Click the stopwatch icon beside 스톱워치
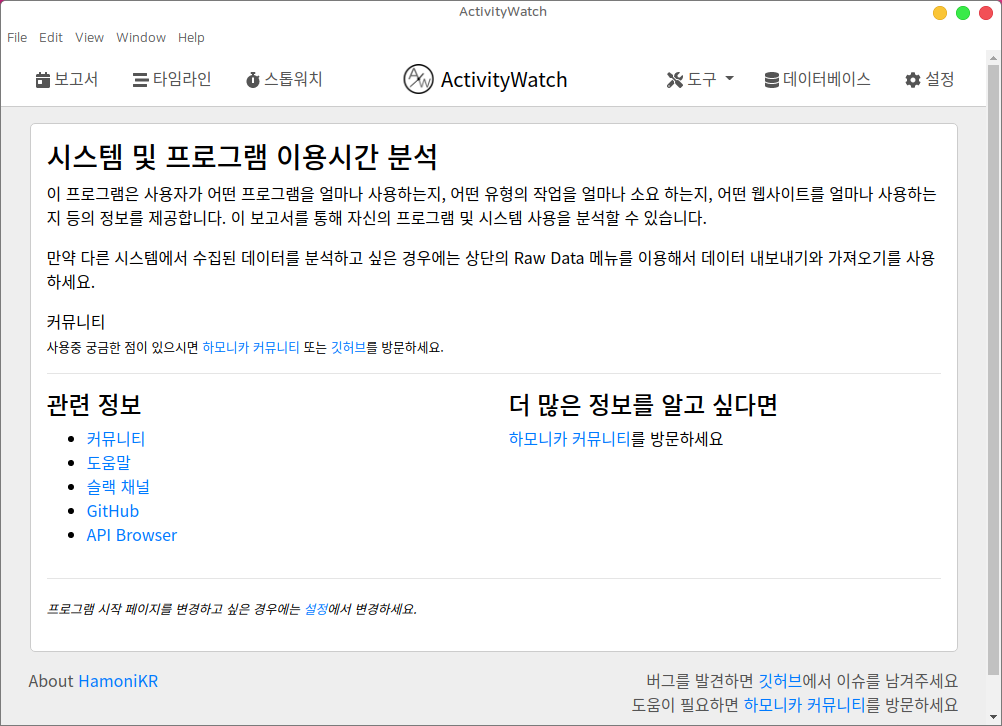This screenshot has height=726, width=1002. [x=253, y=80]
